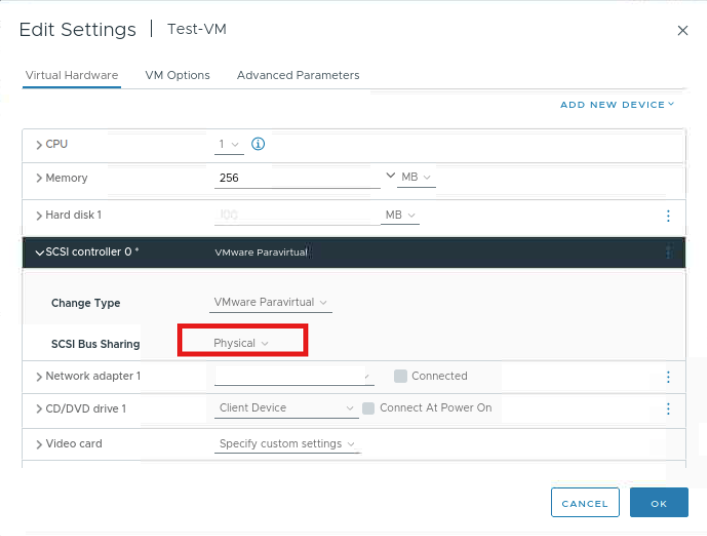Open CD/DVD drive 1 options menu
The width and height of the screenshot is (707, 536).
click(668, 409)
